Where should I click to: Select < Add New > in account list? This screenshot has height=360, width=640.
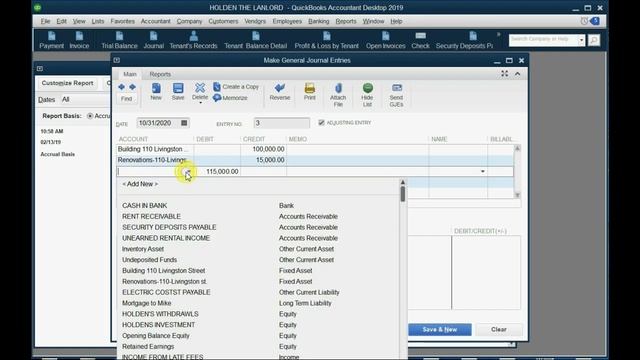click(x=140, y=184)
